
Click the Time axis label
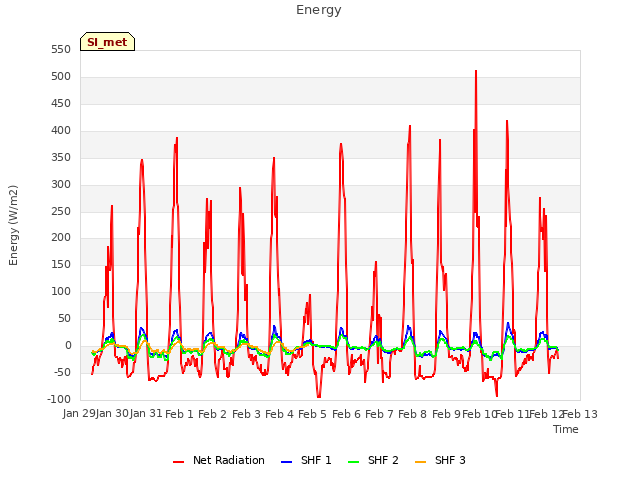pos(566,429)
